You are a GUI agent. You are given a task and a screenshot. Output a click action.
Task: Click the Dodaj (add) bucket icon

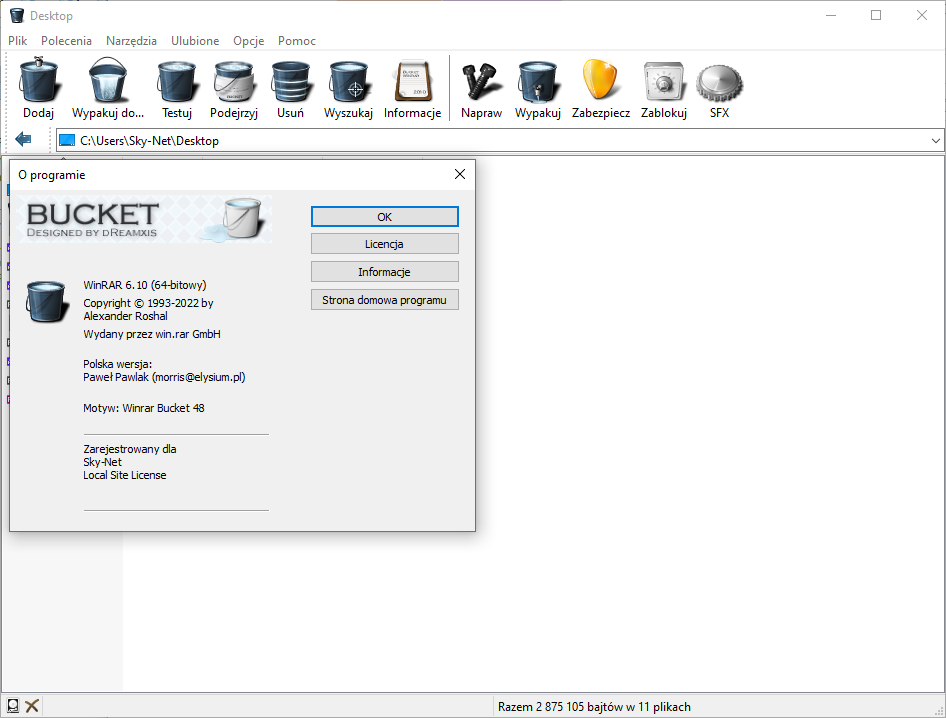(39, 81)
